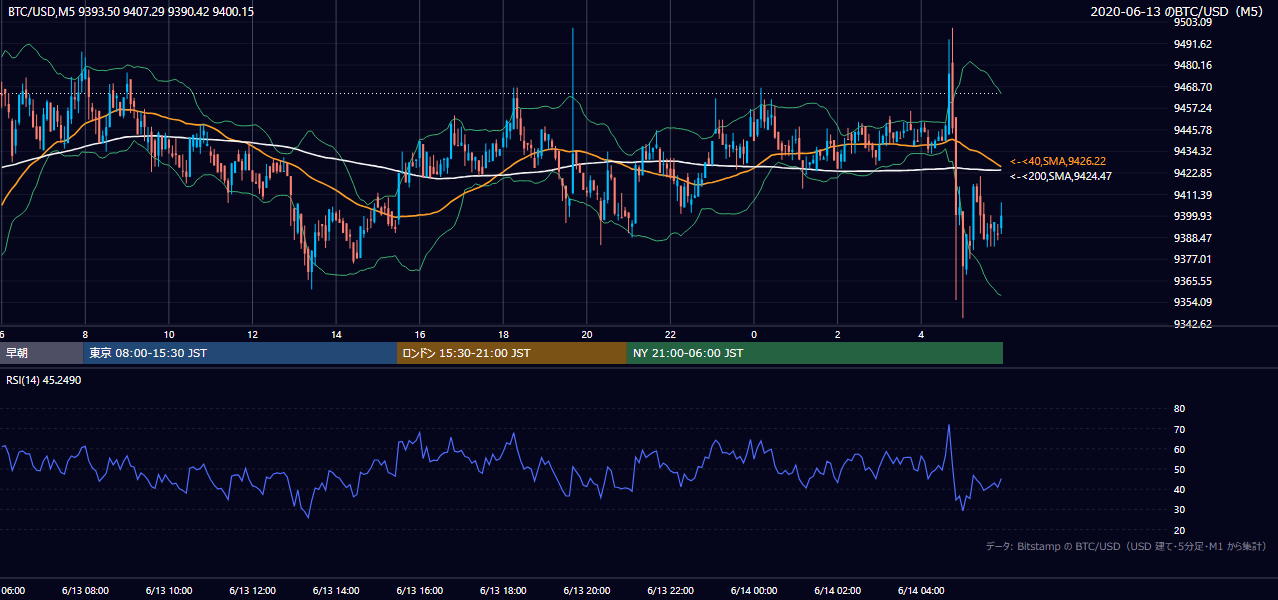Click the RSI(14) 45.2490 indicator label

click(x=44, y=381)
